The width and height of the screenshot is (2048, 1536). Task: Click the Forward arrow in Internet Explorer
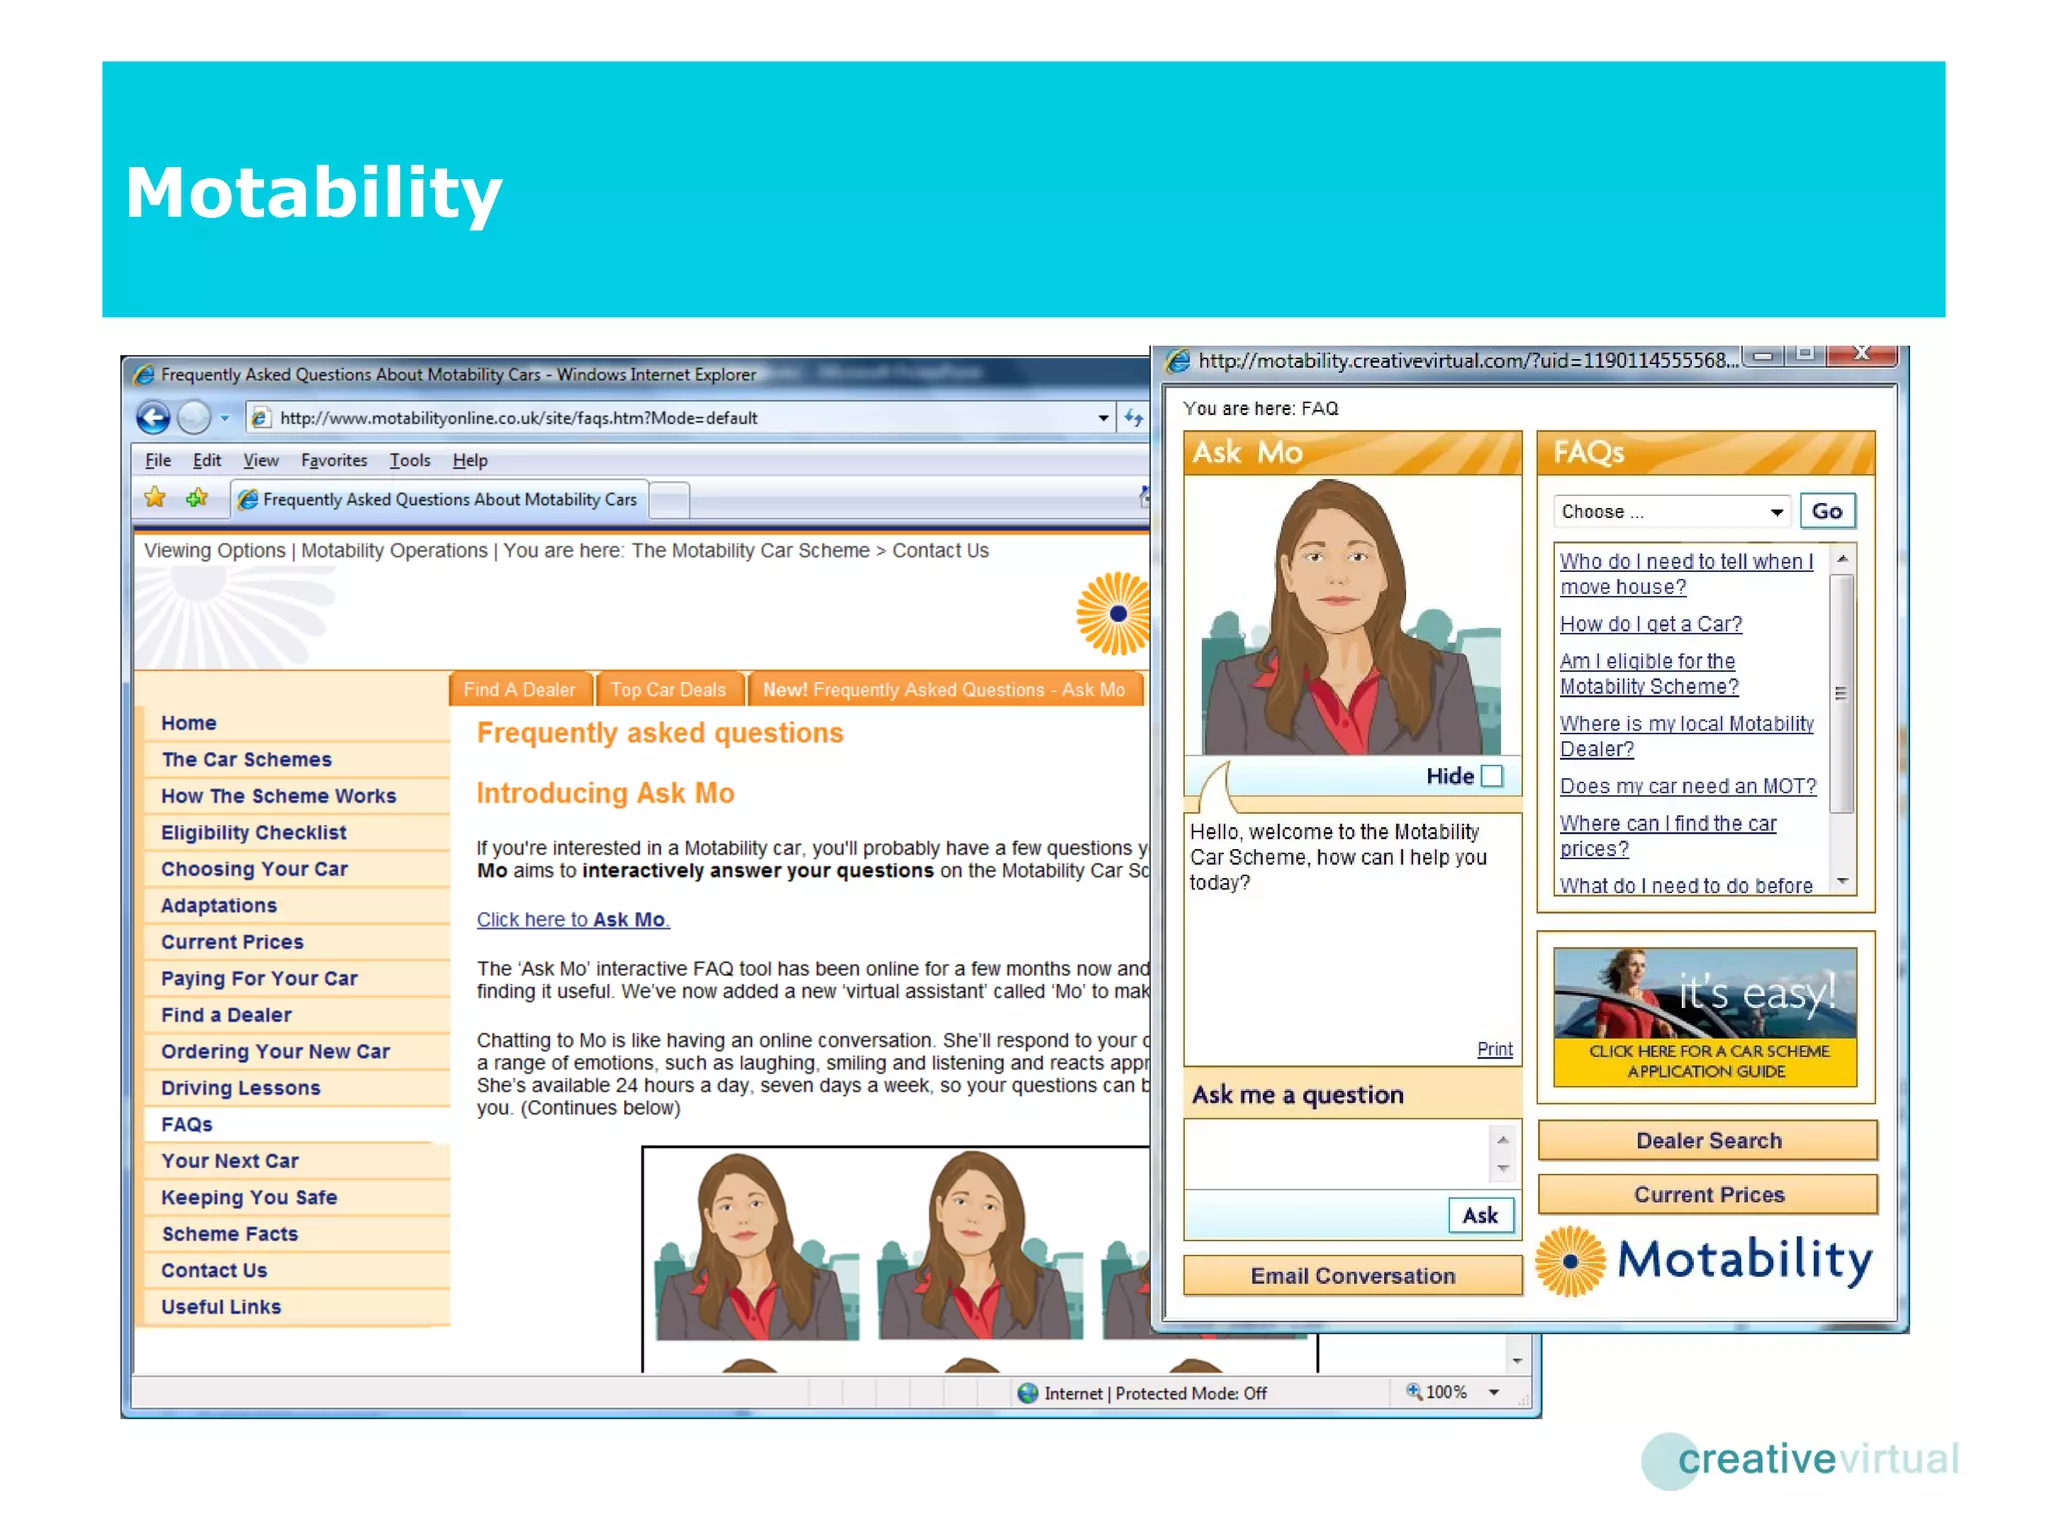tap(194, 417)
